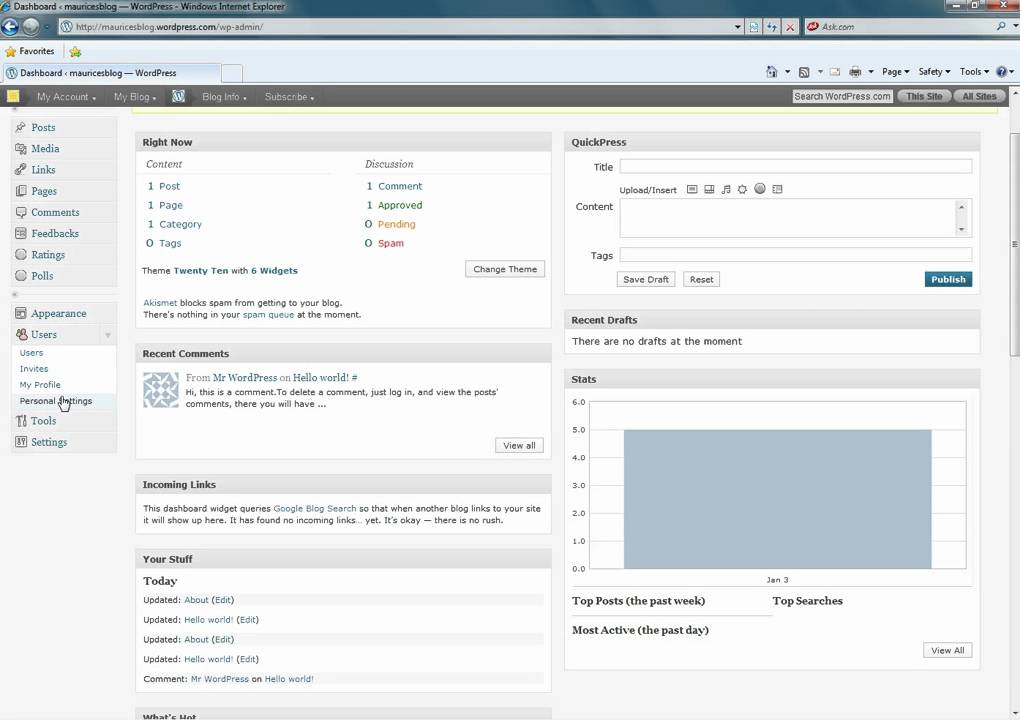
Task: Click the View All button under Stats
Action: point(947,650)
